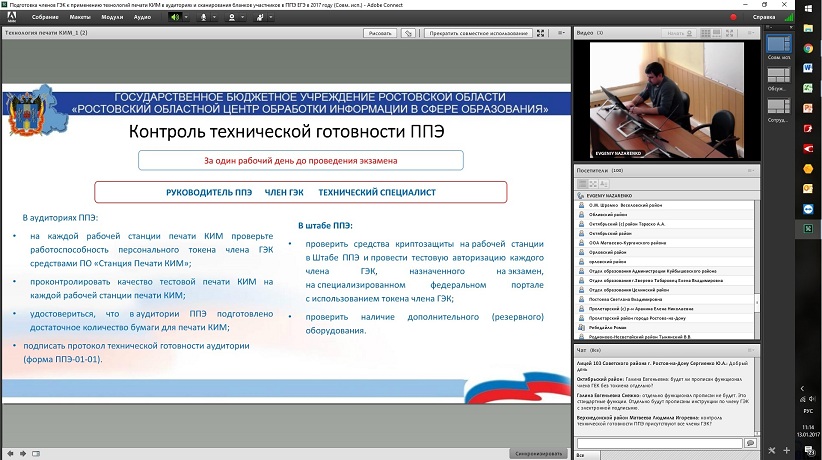The width and height of the screenshot is (822, 460).
Task: Click the Рисовать button
Action: (x=380, y=33)
